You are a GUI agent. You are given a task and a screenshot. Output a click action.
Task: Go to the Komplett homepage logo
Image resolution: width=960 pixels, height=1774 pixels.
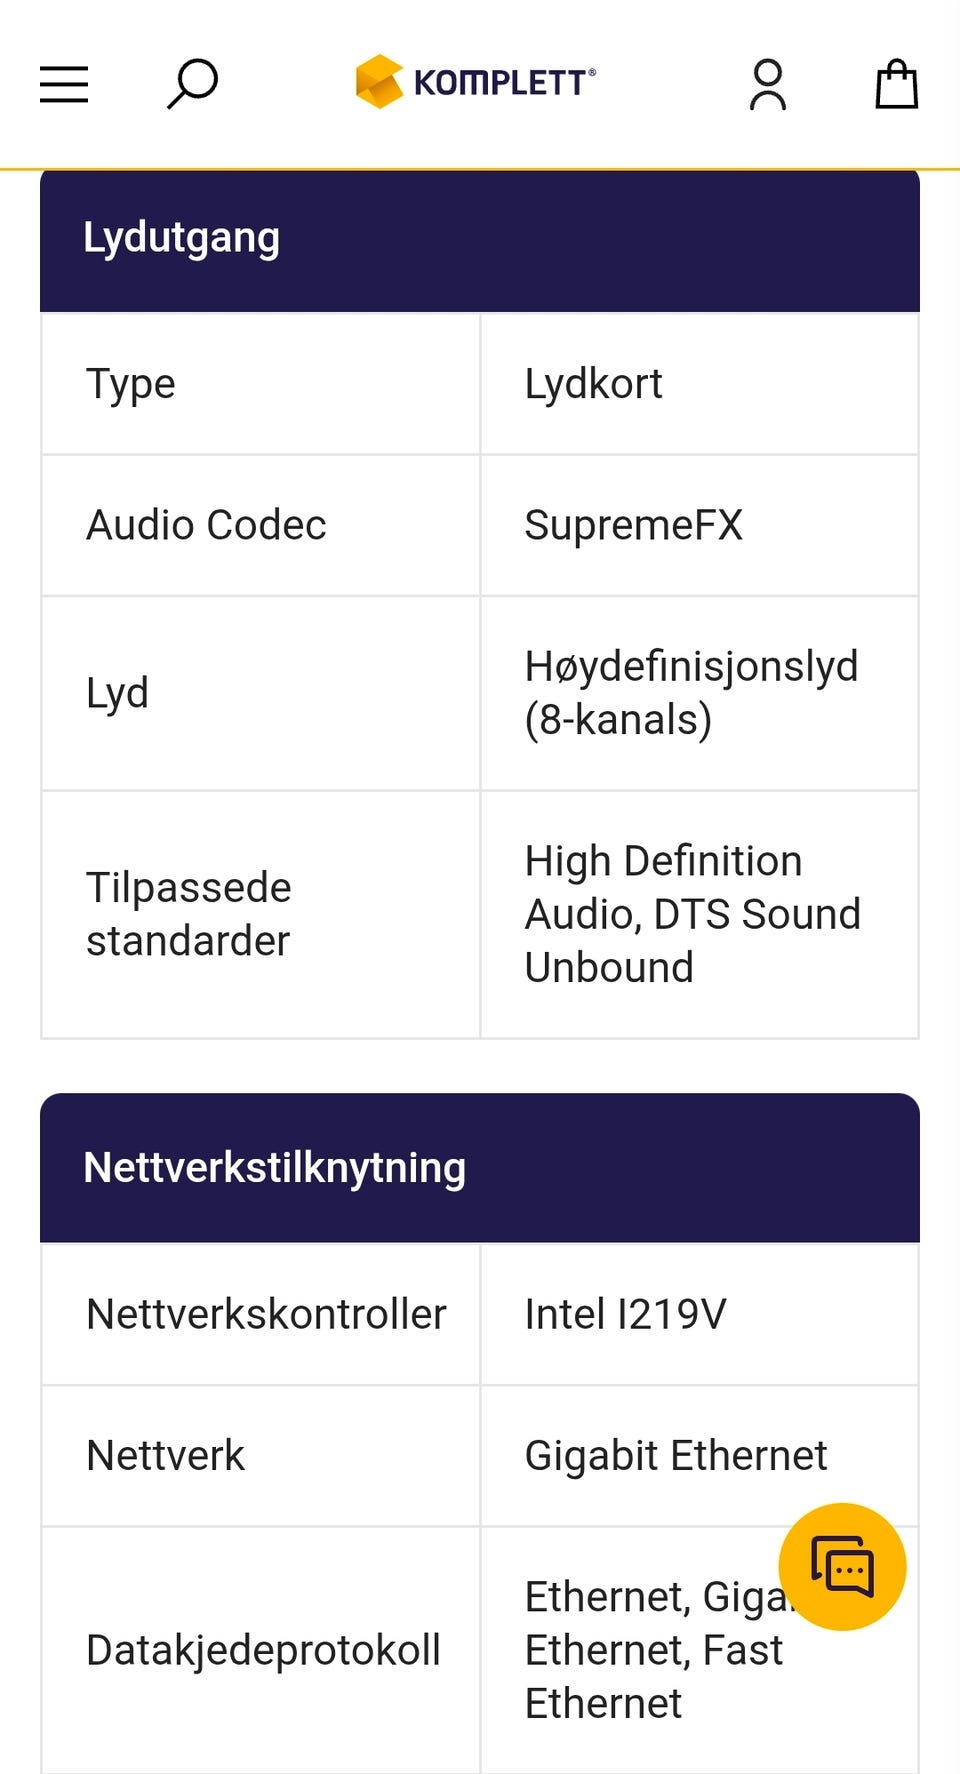pyautogui.click(x=476, y=82)
